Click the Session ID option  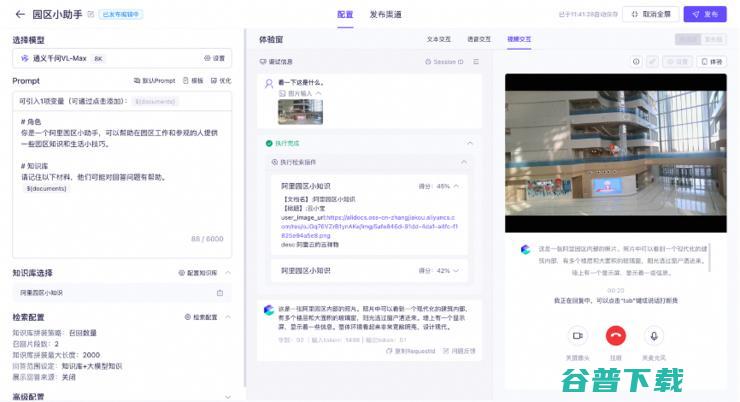(444, 62)
